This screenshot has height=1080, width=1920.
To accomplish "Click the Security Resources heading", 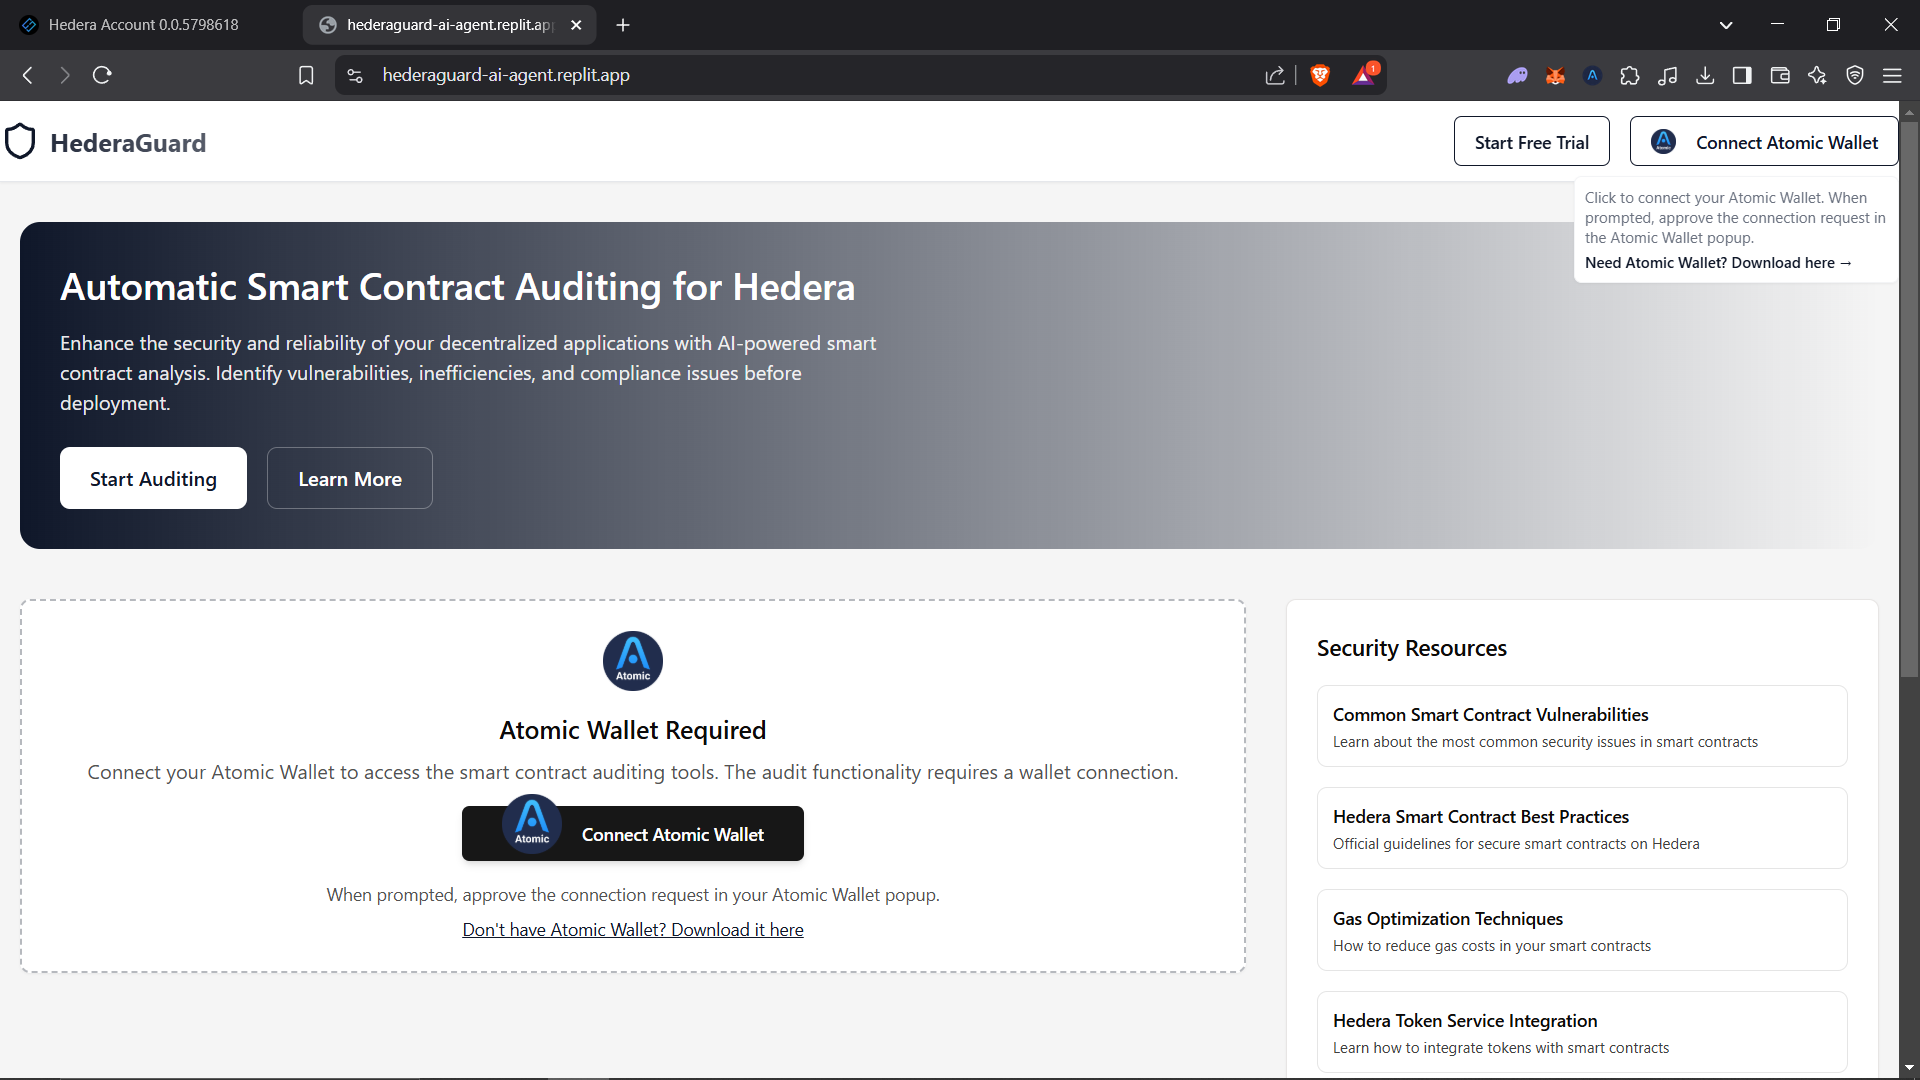I will [1411, 648].
